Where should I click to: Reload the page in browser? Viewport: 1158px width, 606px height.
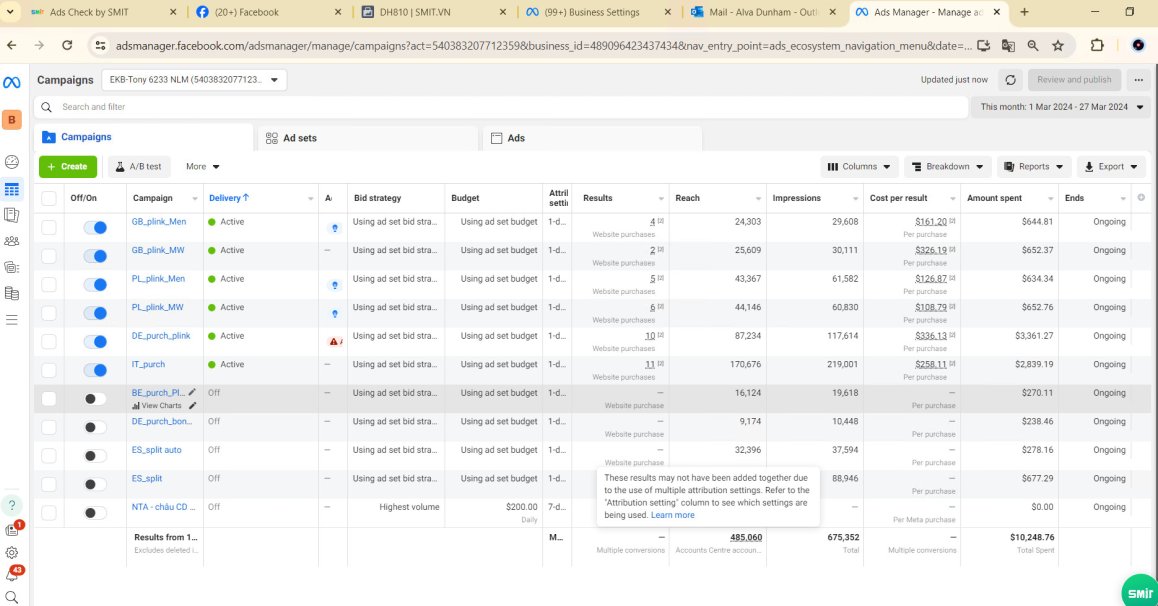tap(67, 45)
